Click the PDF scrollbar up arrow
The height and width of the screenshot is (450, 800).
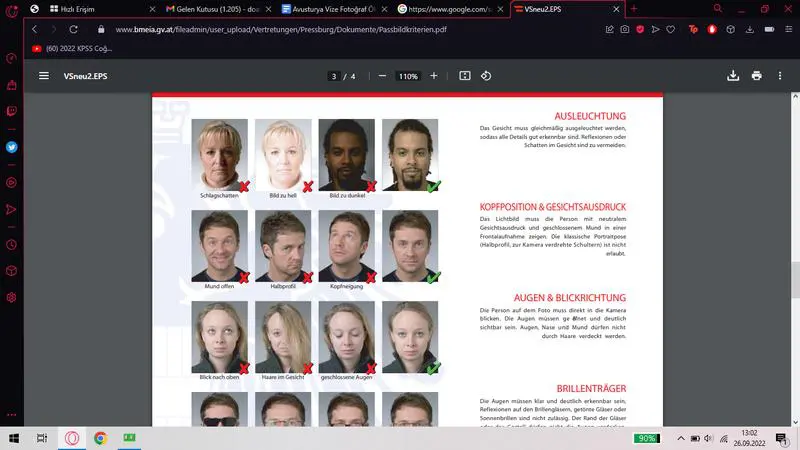pyautogui.click(x=795, y=96)
